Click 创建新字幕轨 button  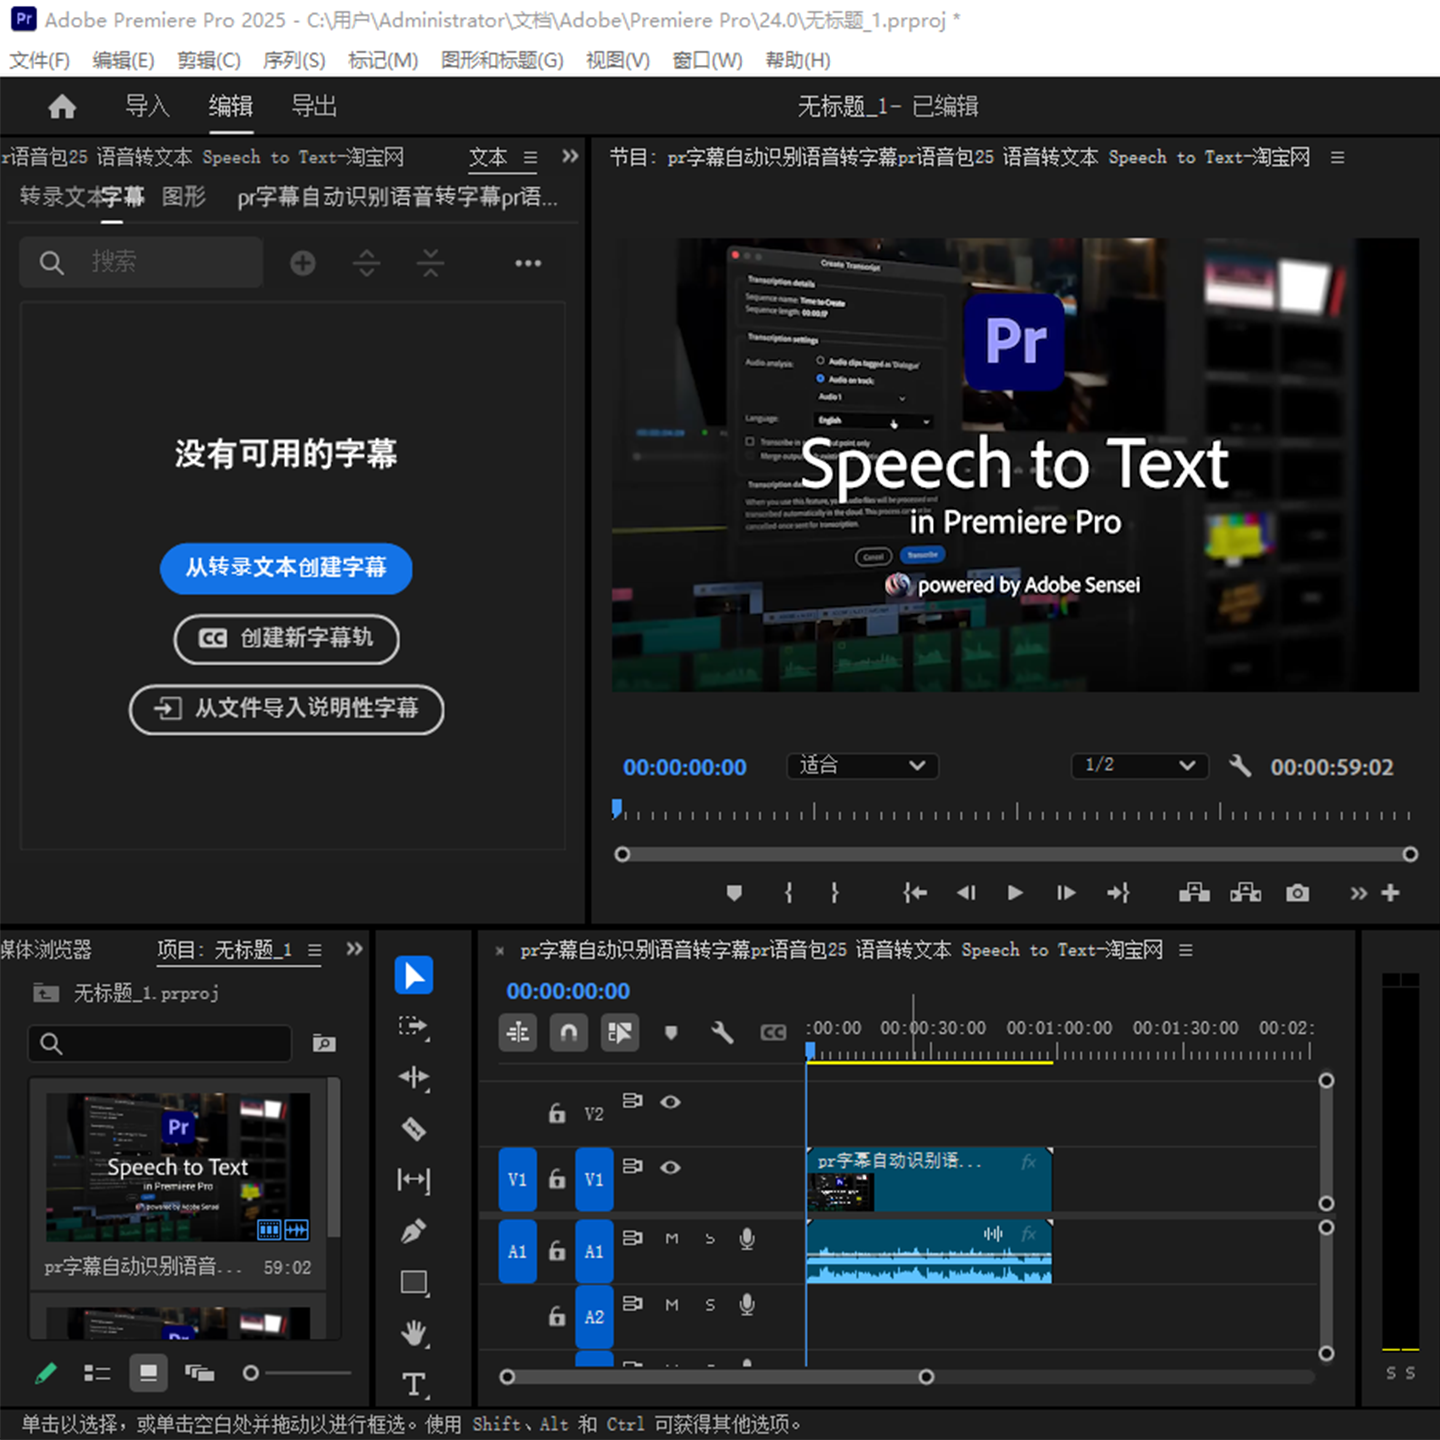point(286,639)
